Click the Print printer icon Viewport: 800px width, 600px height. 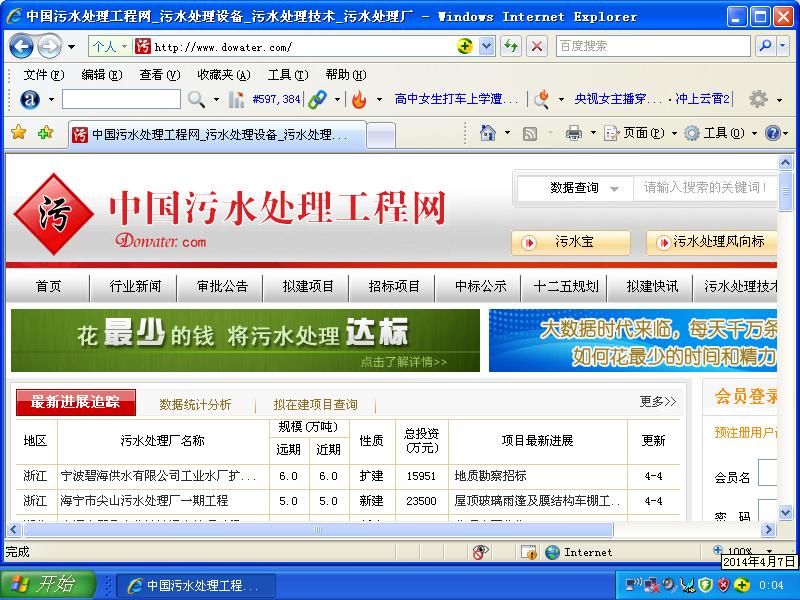[x=574, y=133]
